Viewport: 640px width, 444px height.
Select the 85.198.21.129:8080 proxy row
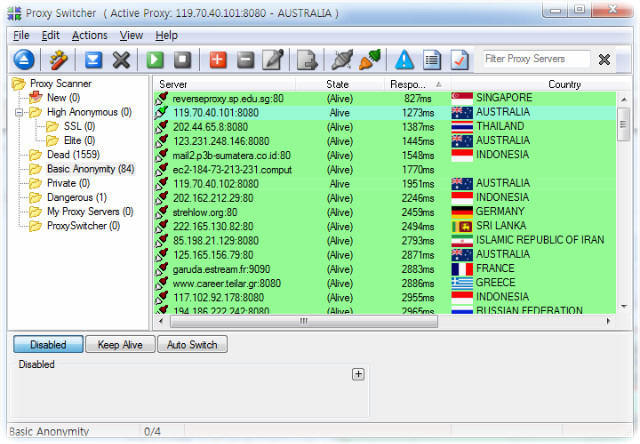tap(385, 241)
